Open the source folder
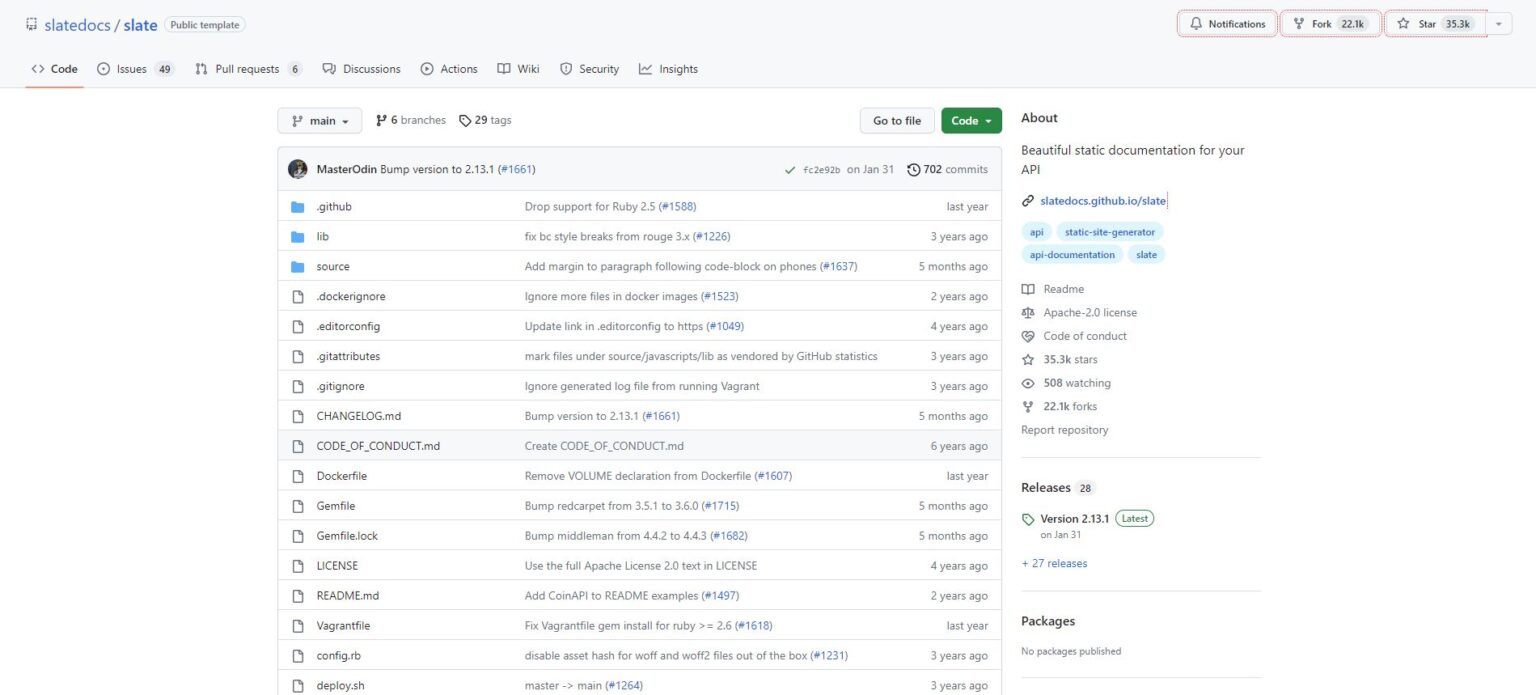1536x695 pixels. (332, 266)
